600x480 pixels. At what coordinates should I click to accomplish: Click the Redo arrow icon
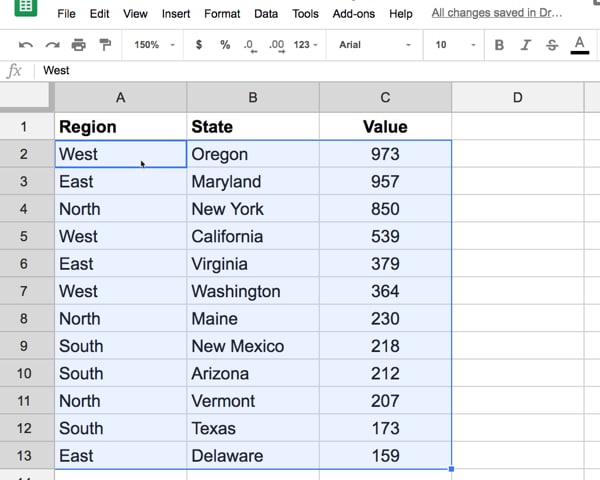pos(52,45)
